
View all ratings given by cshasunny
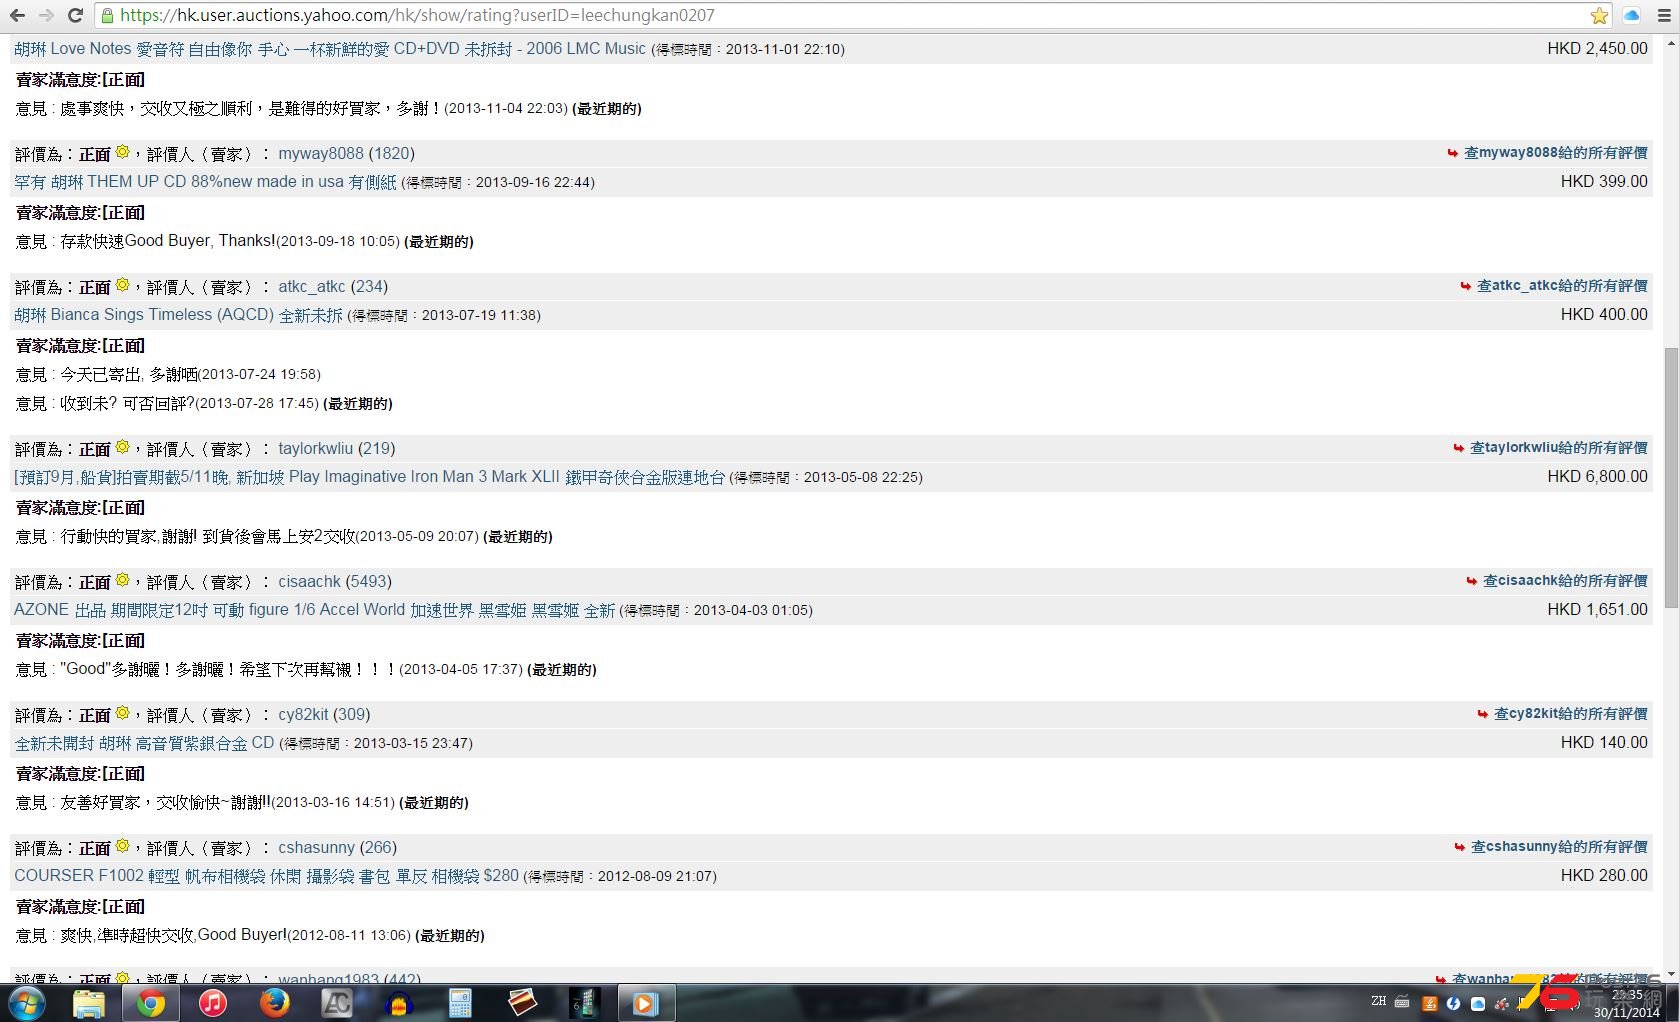1559,846
